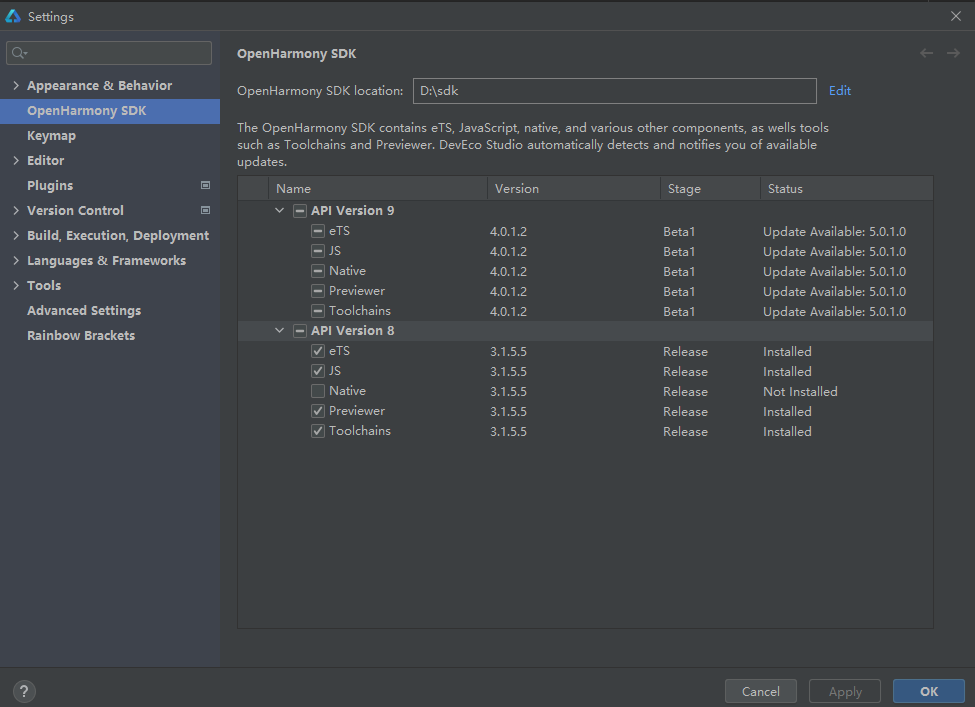
Task: Toggle the API Version 9 group checkbox
Action: pos(299,211)
